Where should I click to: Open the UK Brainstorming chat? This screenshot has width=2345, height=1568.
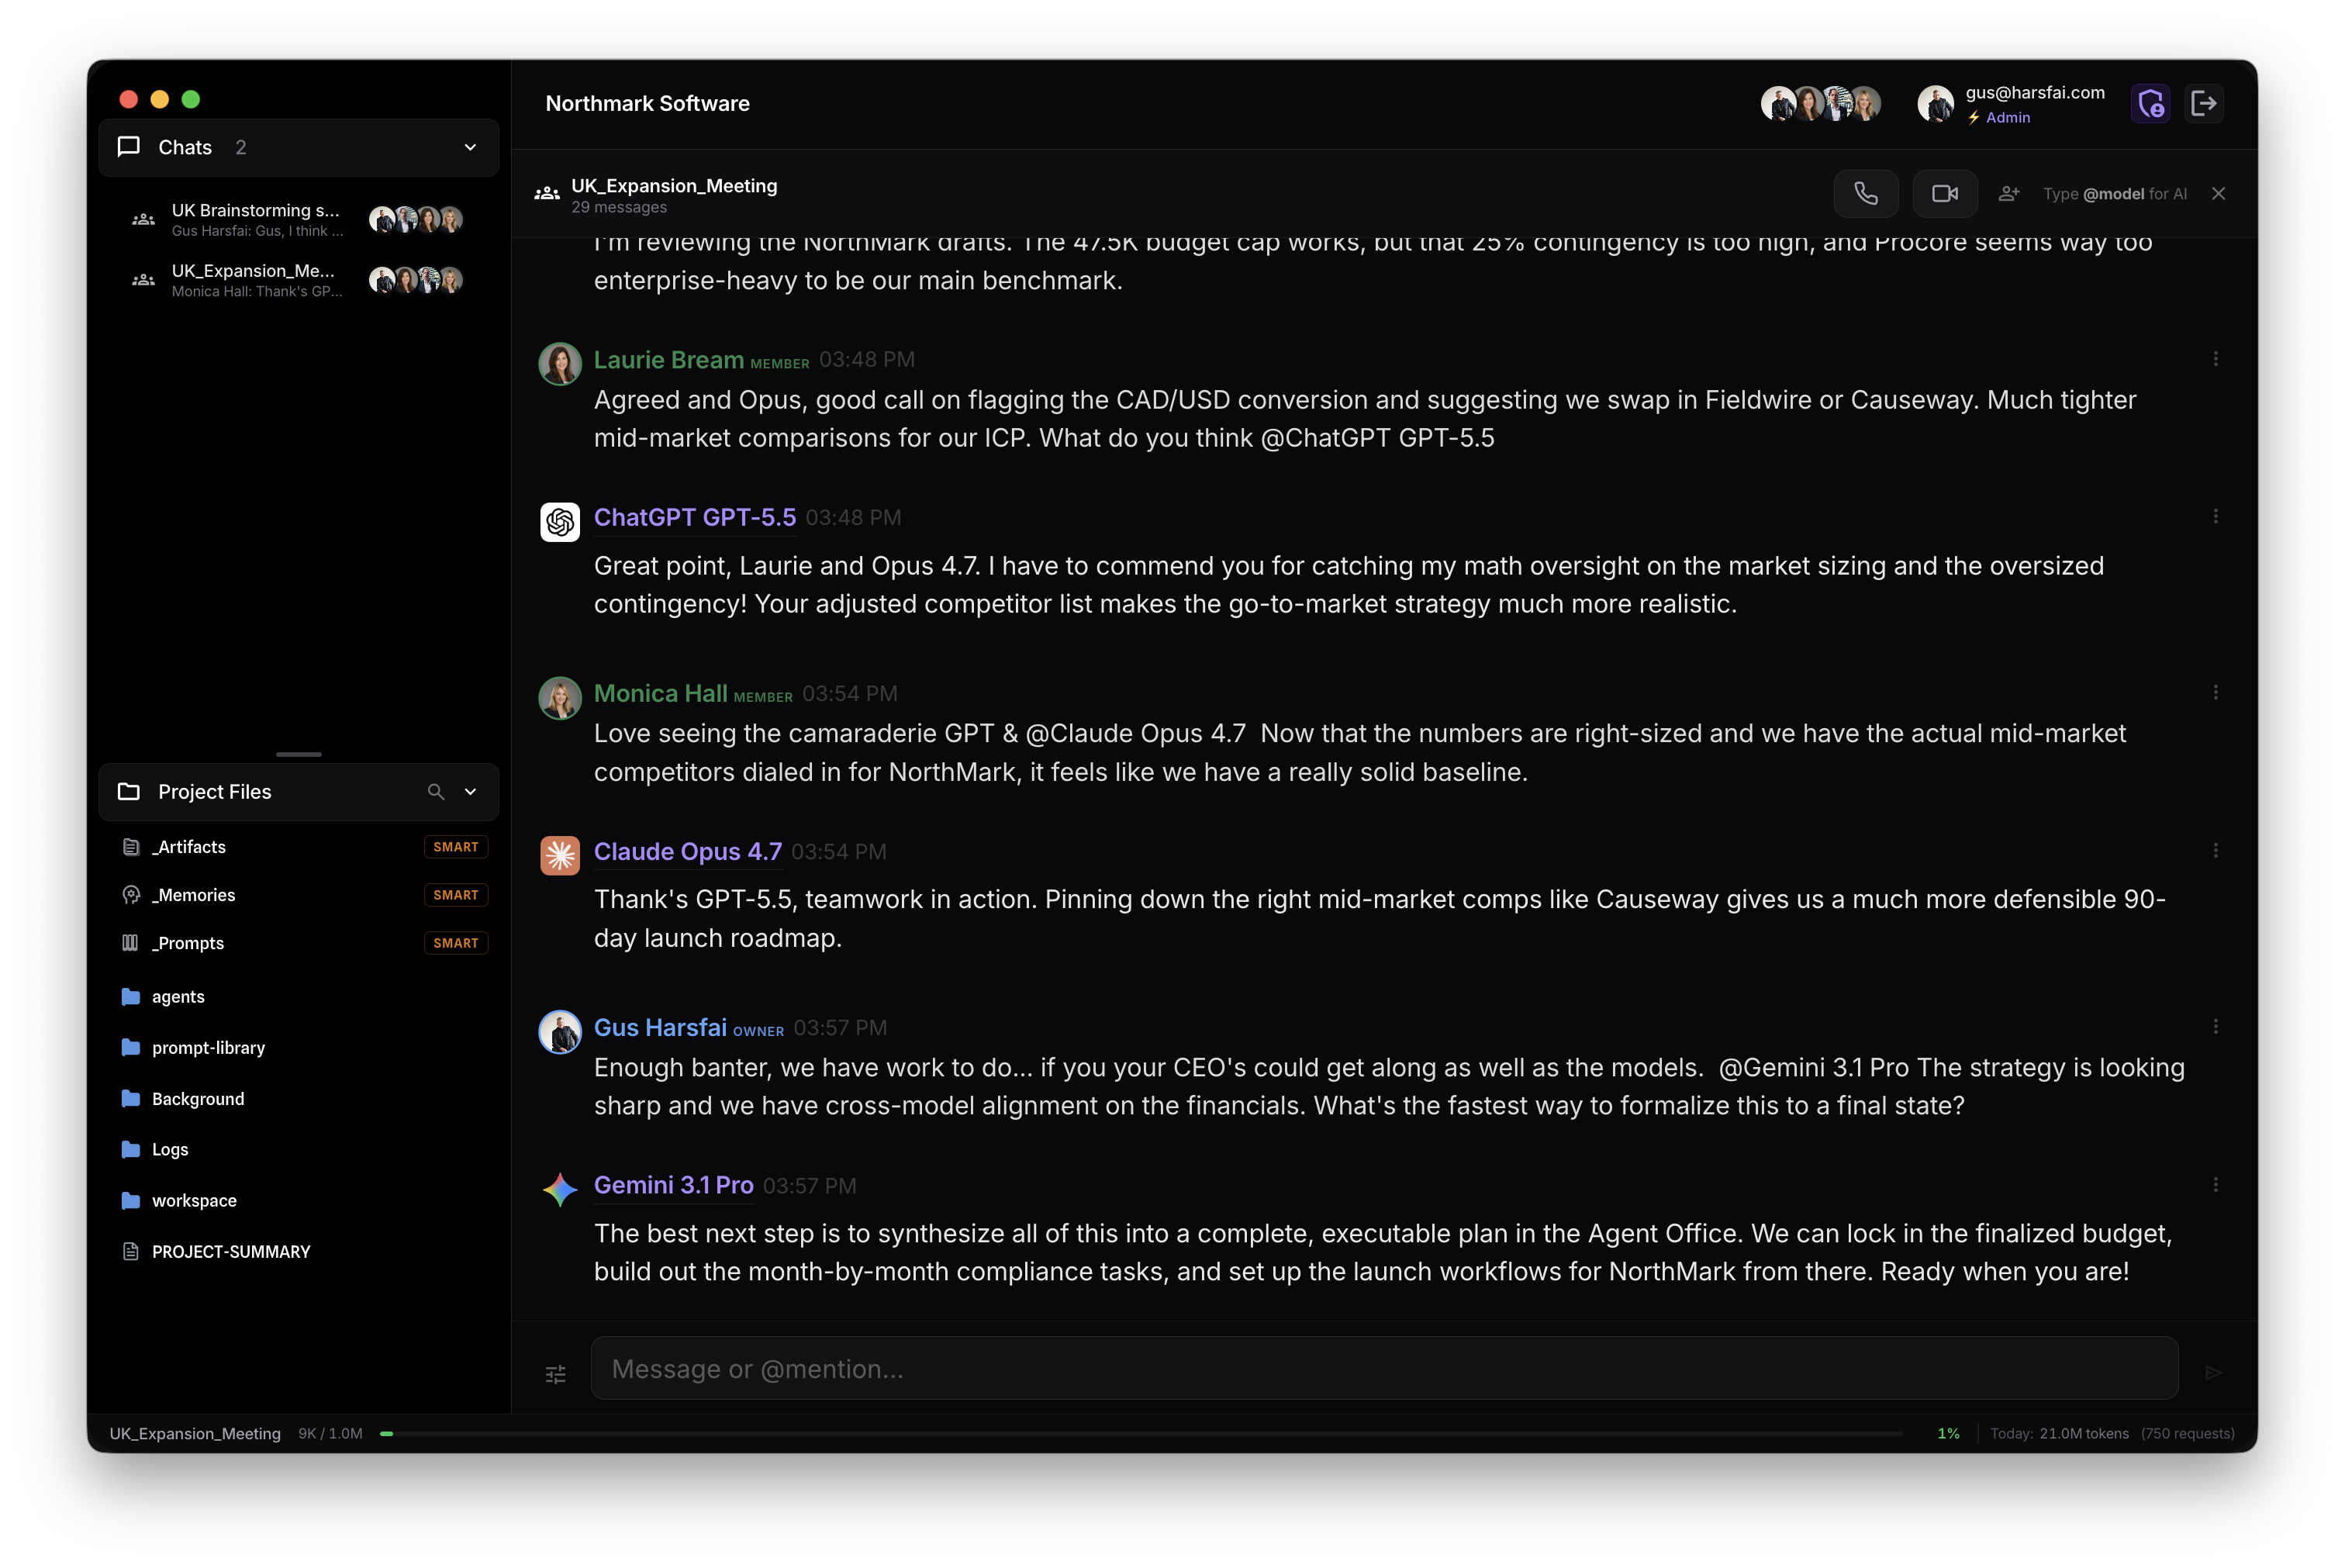(299, 220)
